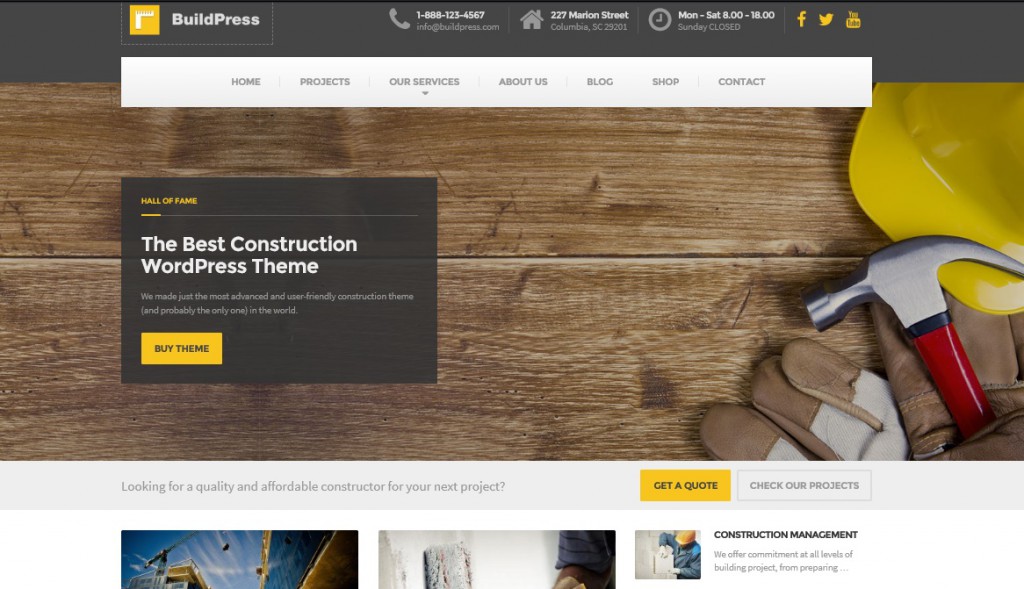The width and height of the screenshot is (1024, 589).
Task: Open the YouTube icon in header
Action: point(853,19)
